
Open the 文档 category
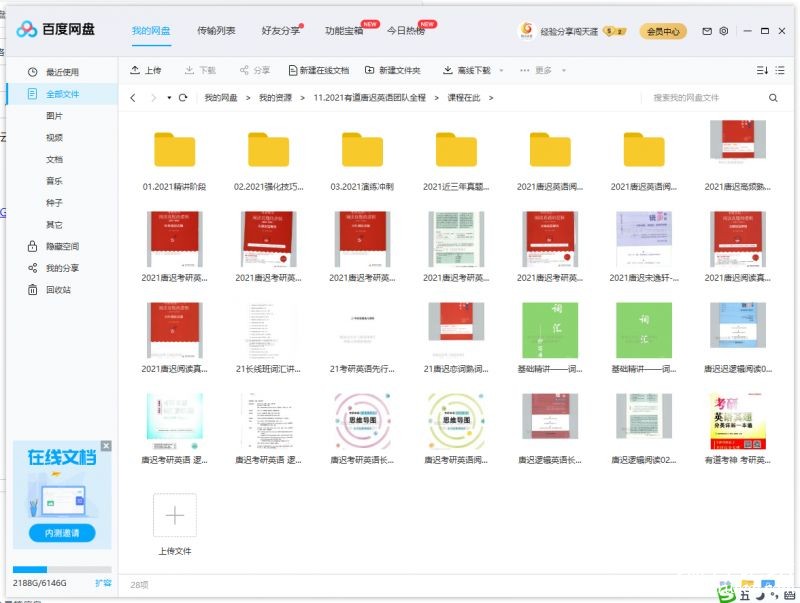pos(55,159)
